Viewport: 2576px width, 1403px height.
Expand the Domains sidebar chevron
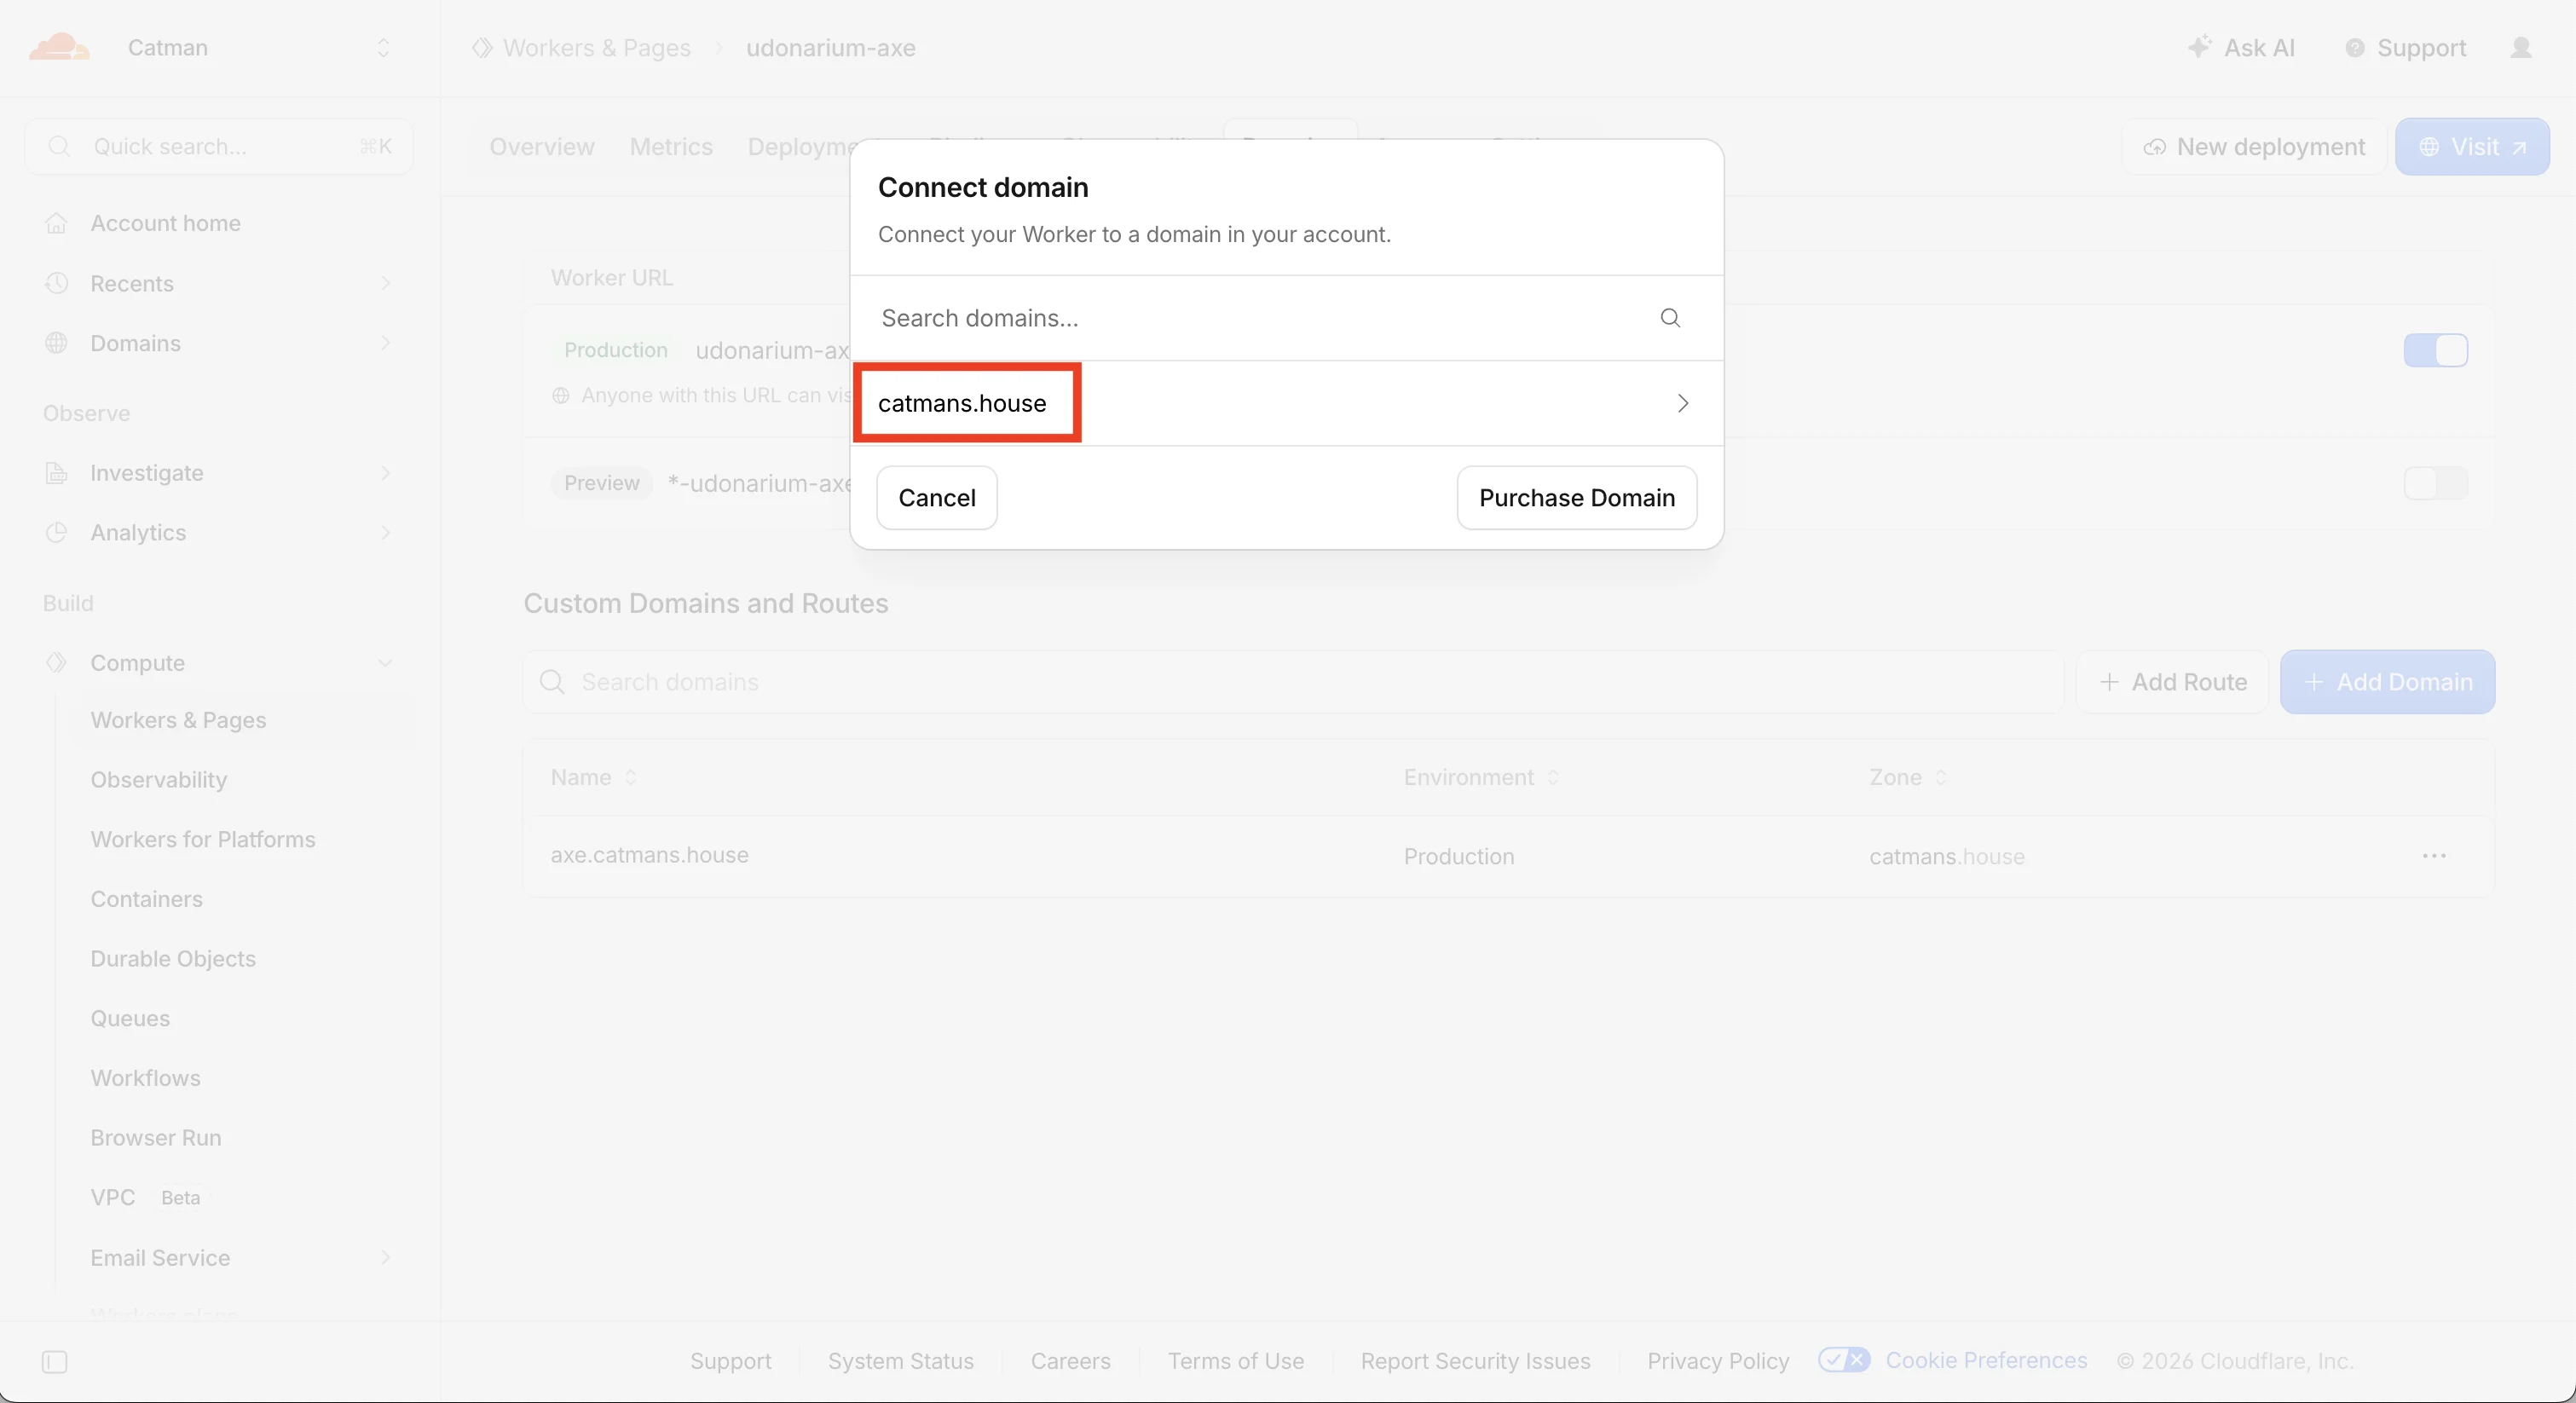[385, 343]
